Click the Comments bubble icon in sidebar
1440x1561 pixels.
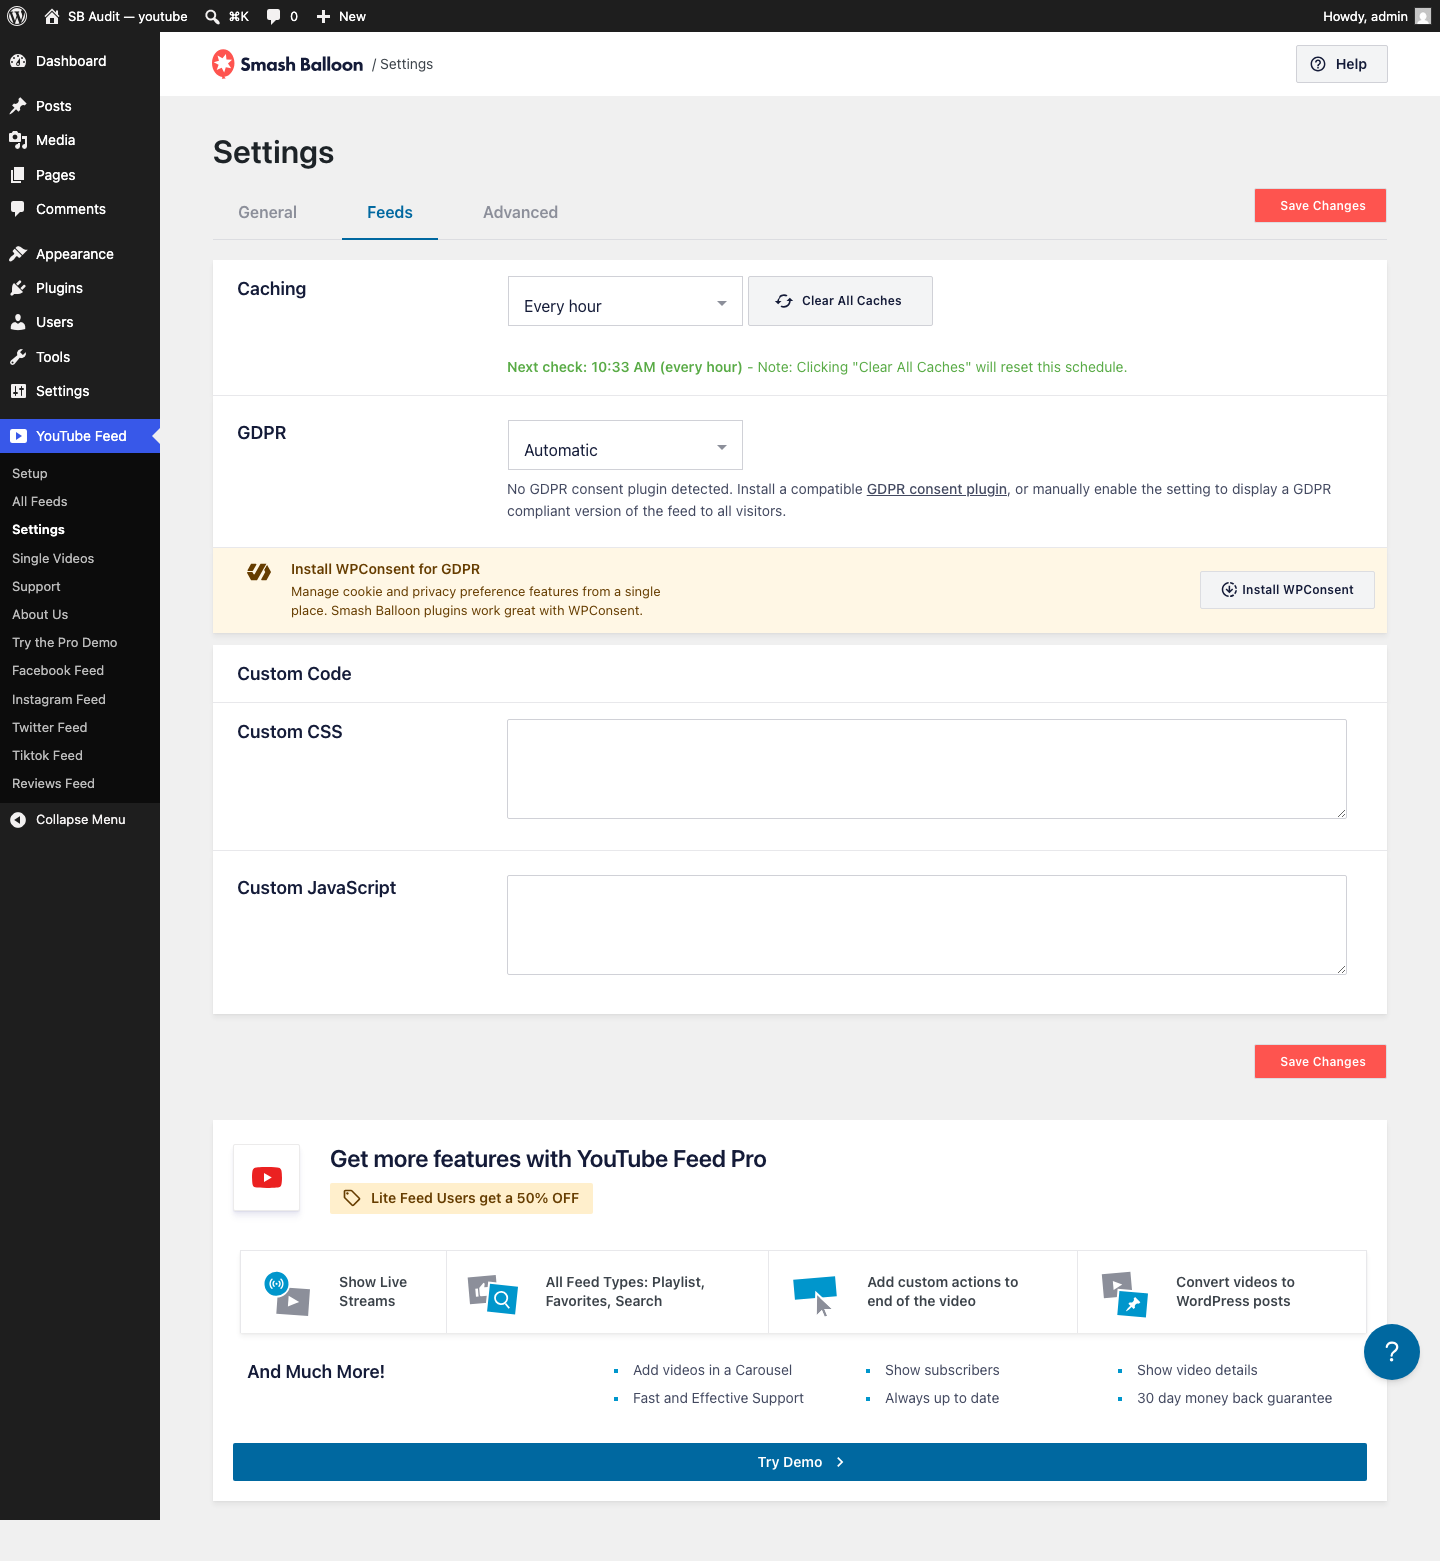pyautogui.click(x=18, y=209)
